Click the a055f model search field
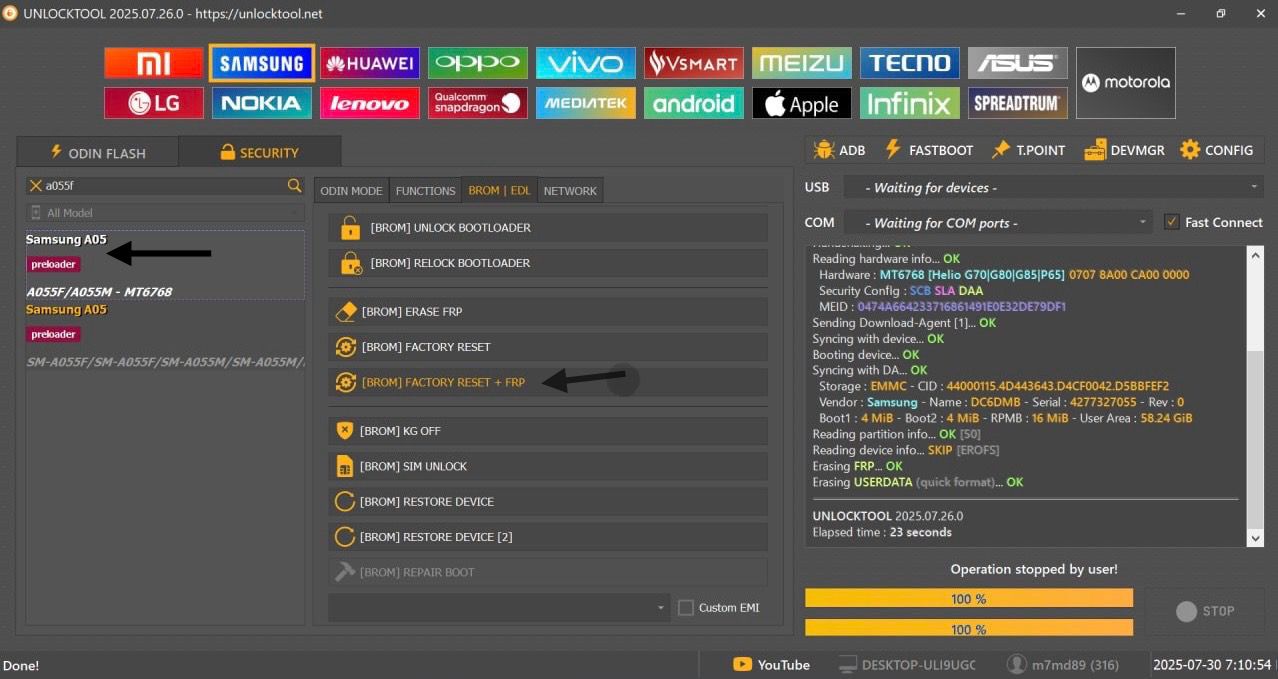Viewport: 1278px width, 679px height. (x=165, y=185)
